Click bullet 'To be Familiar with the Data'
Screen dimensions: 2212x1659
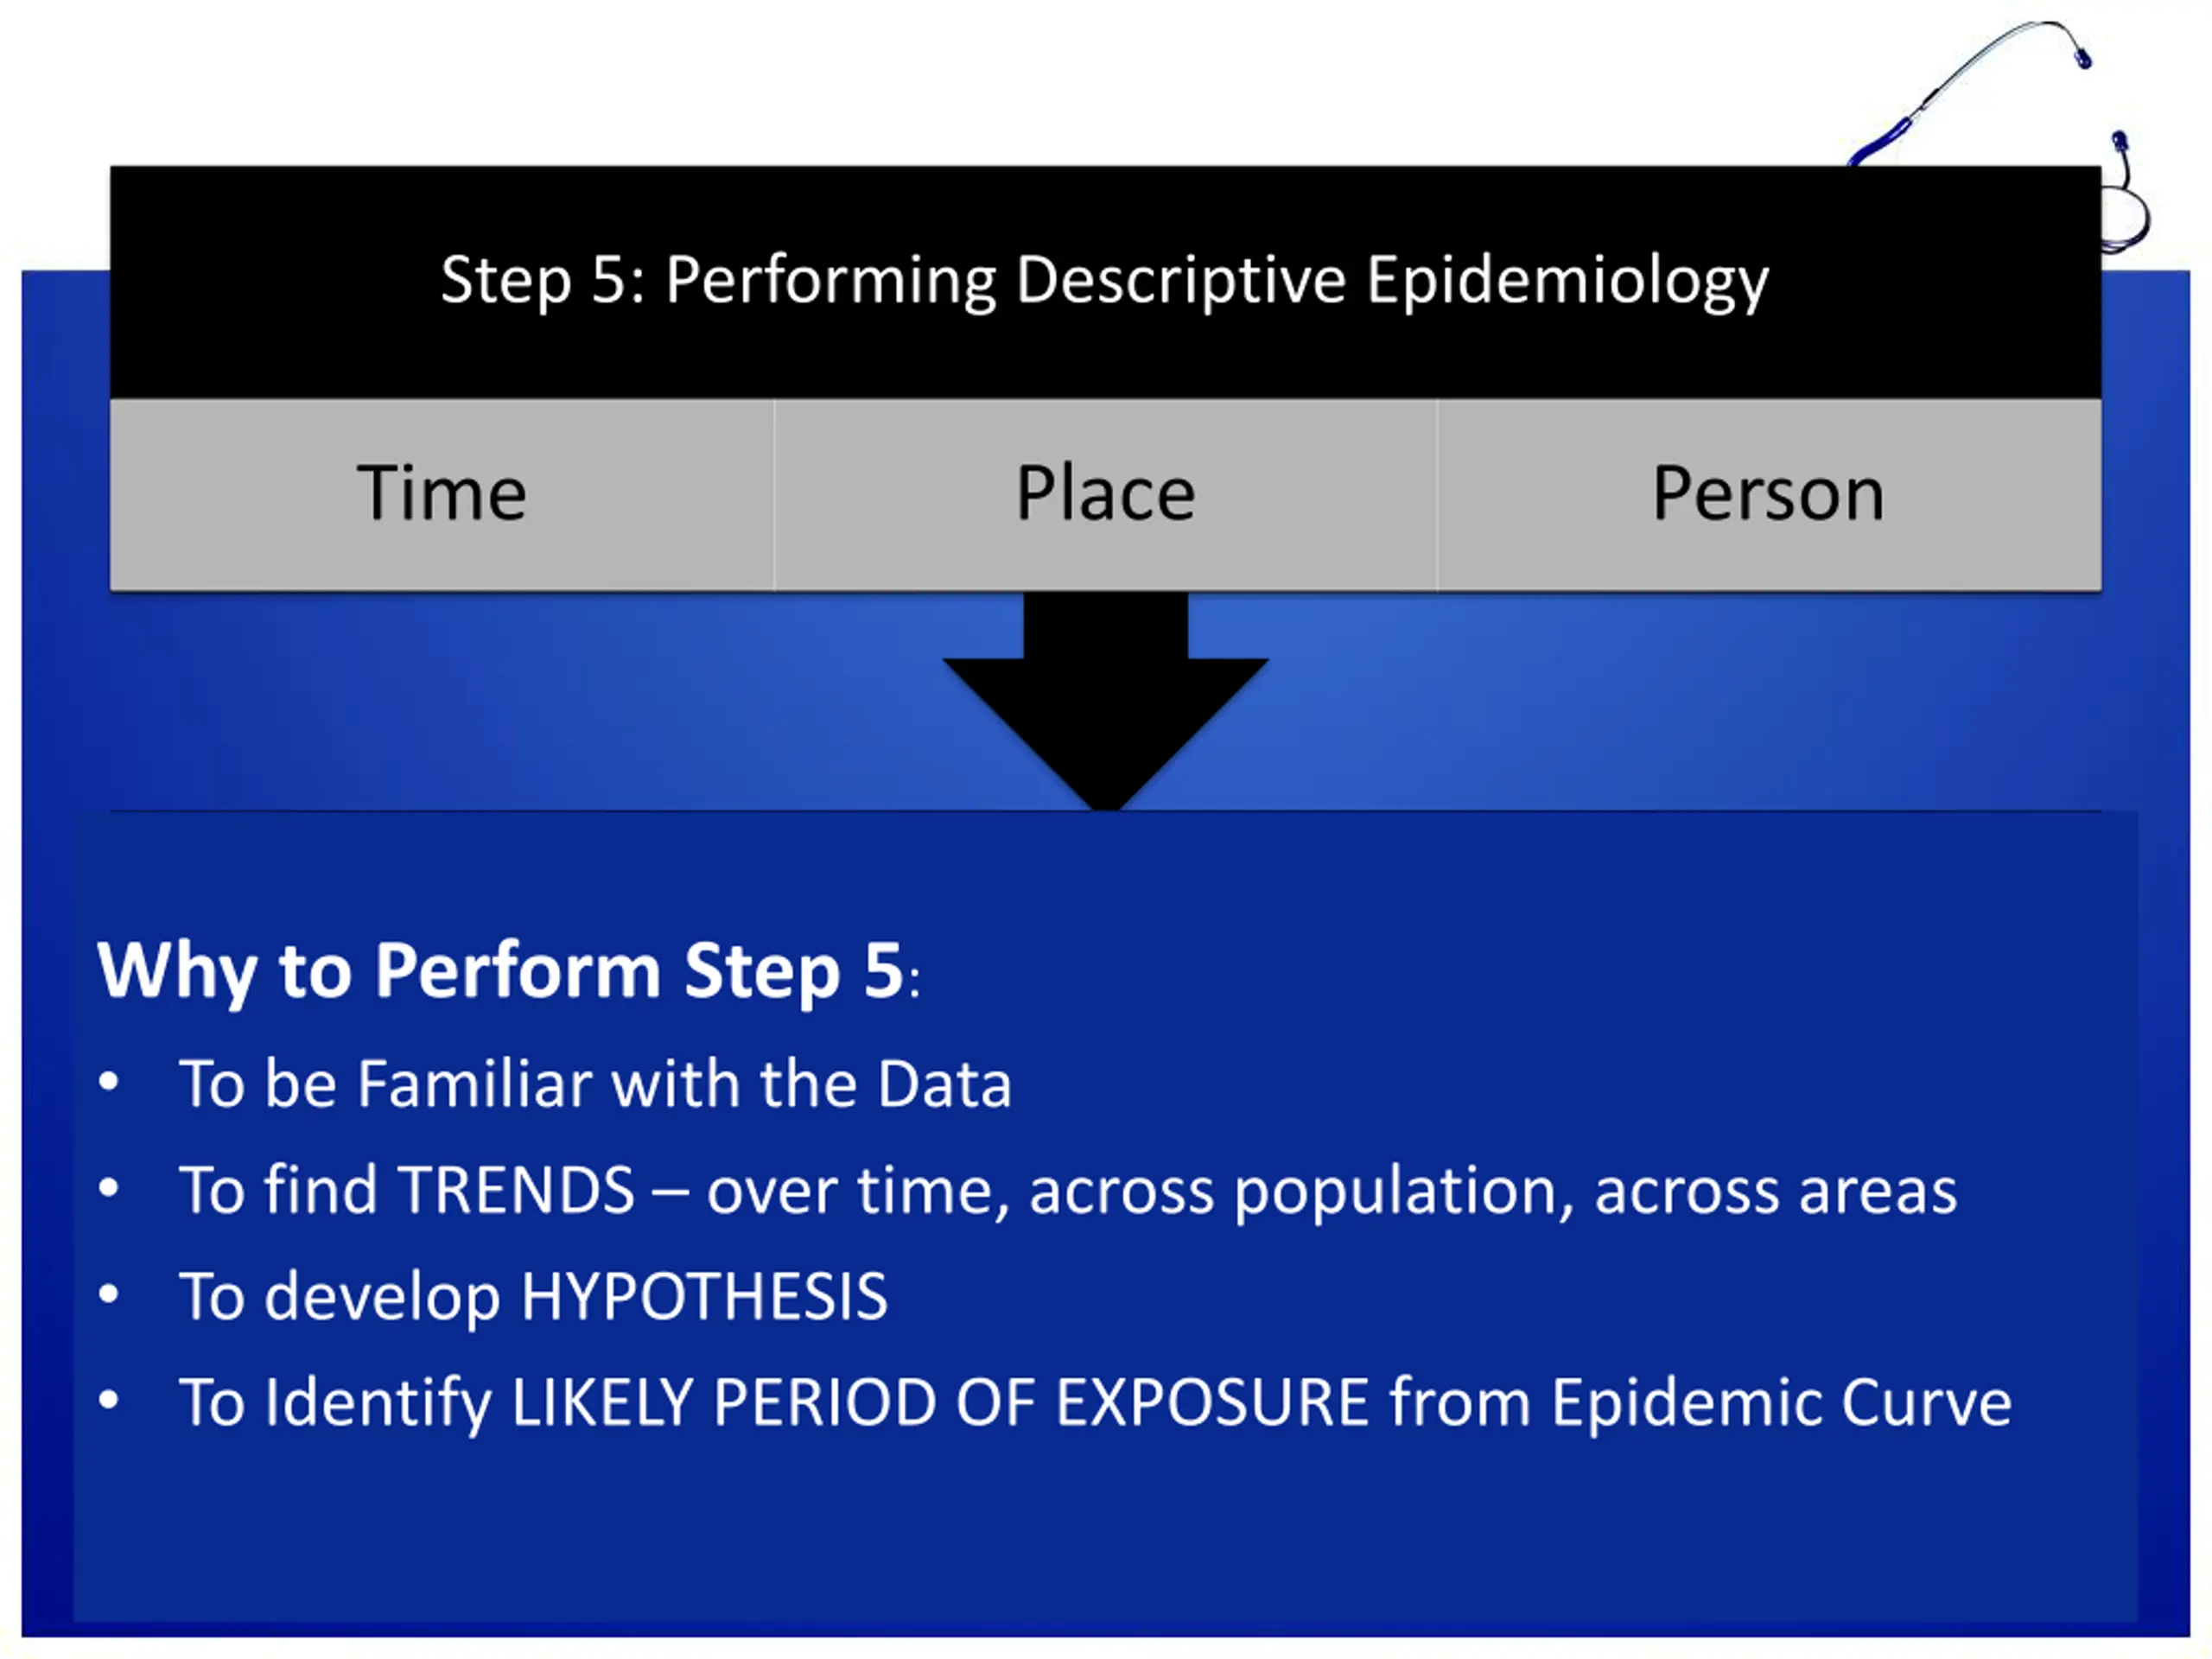[x=595, y=1084]
